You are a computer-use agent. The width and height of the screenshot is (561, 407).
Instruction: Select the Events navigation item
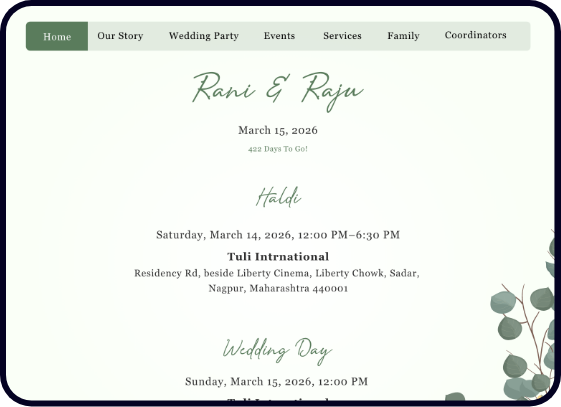(x=279, y=36)
